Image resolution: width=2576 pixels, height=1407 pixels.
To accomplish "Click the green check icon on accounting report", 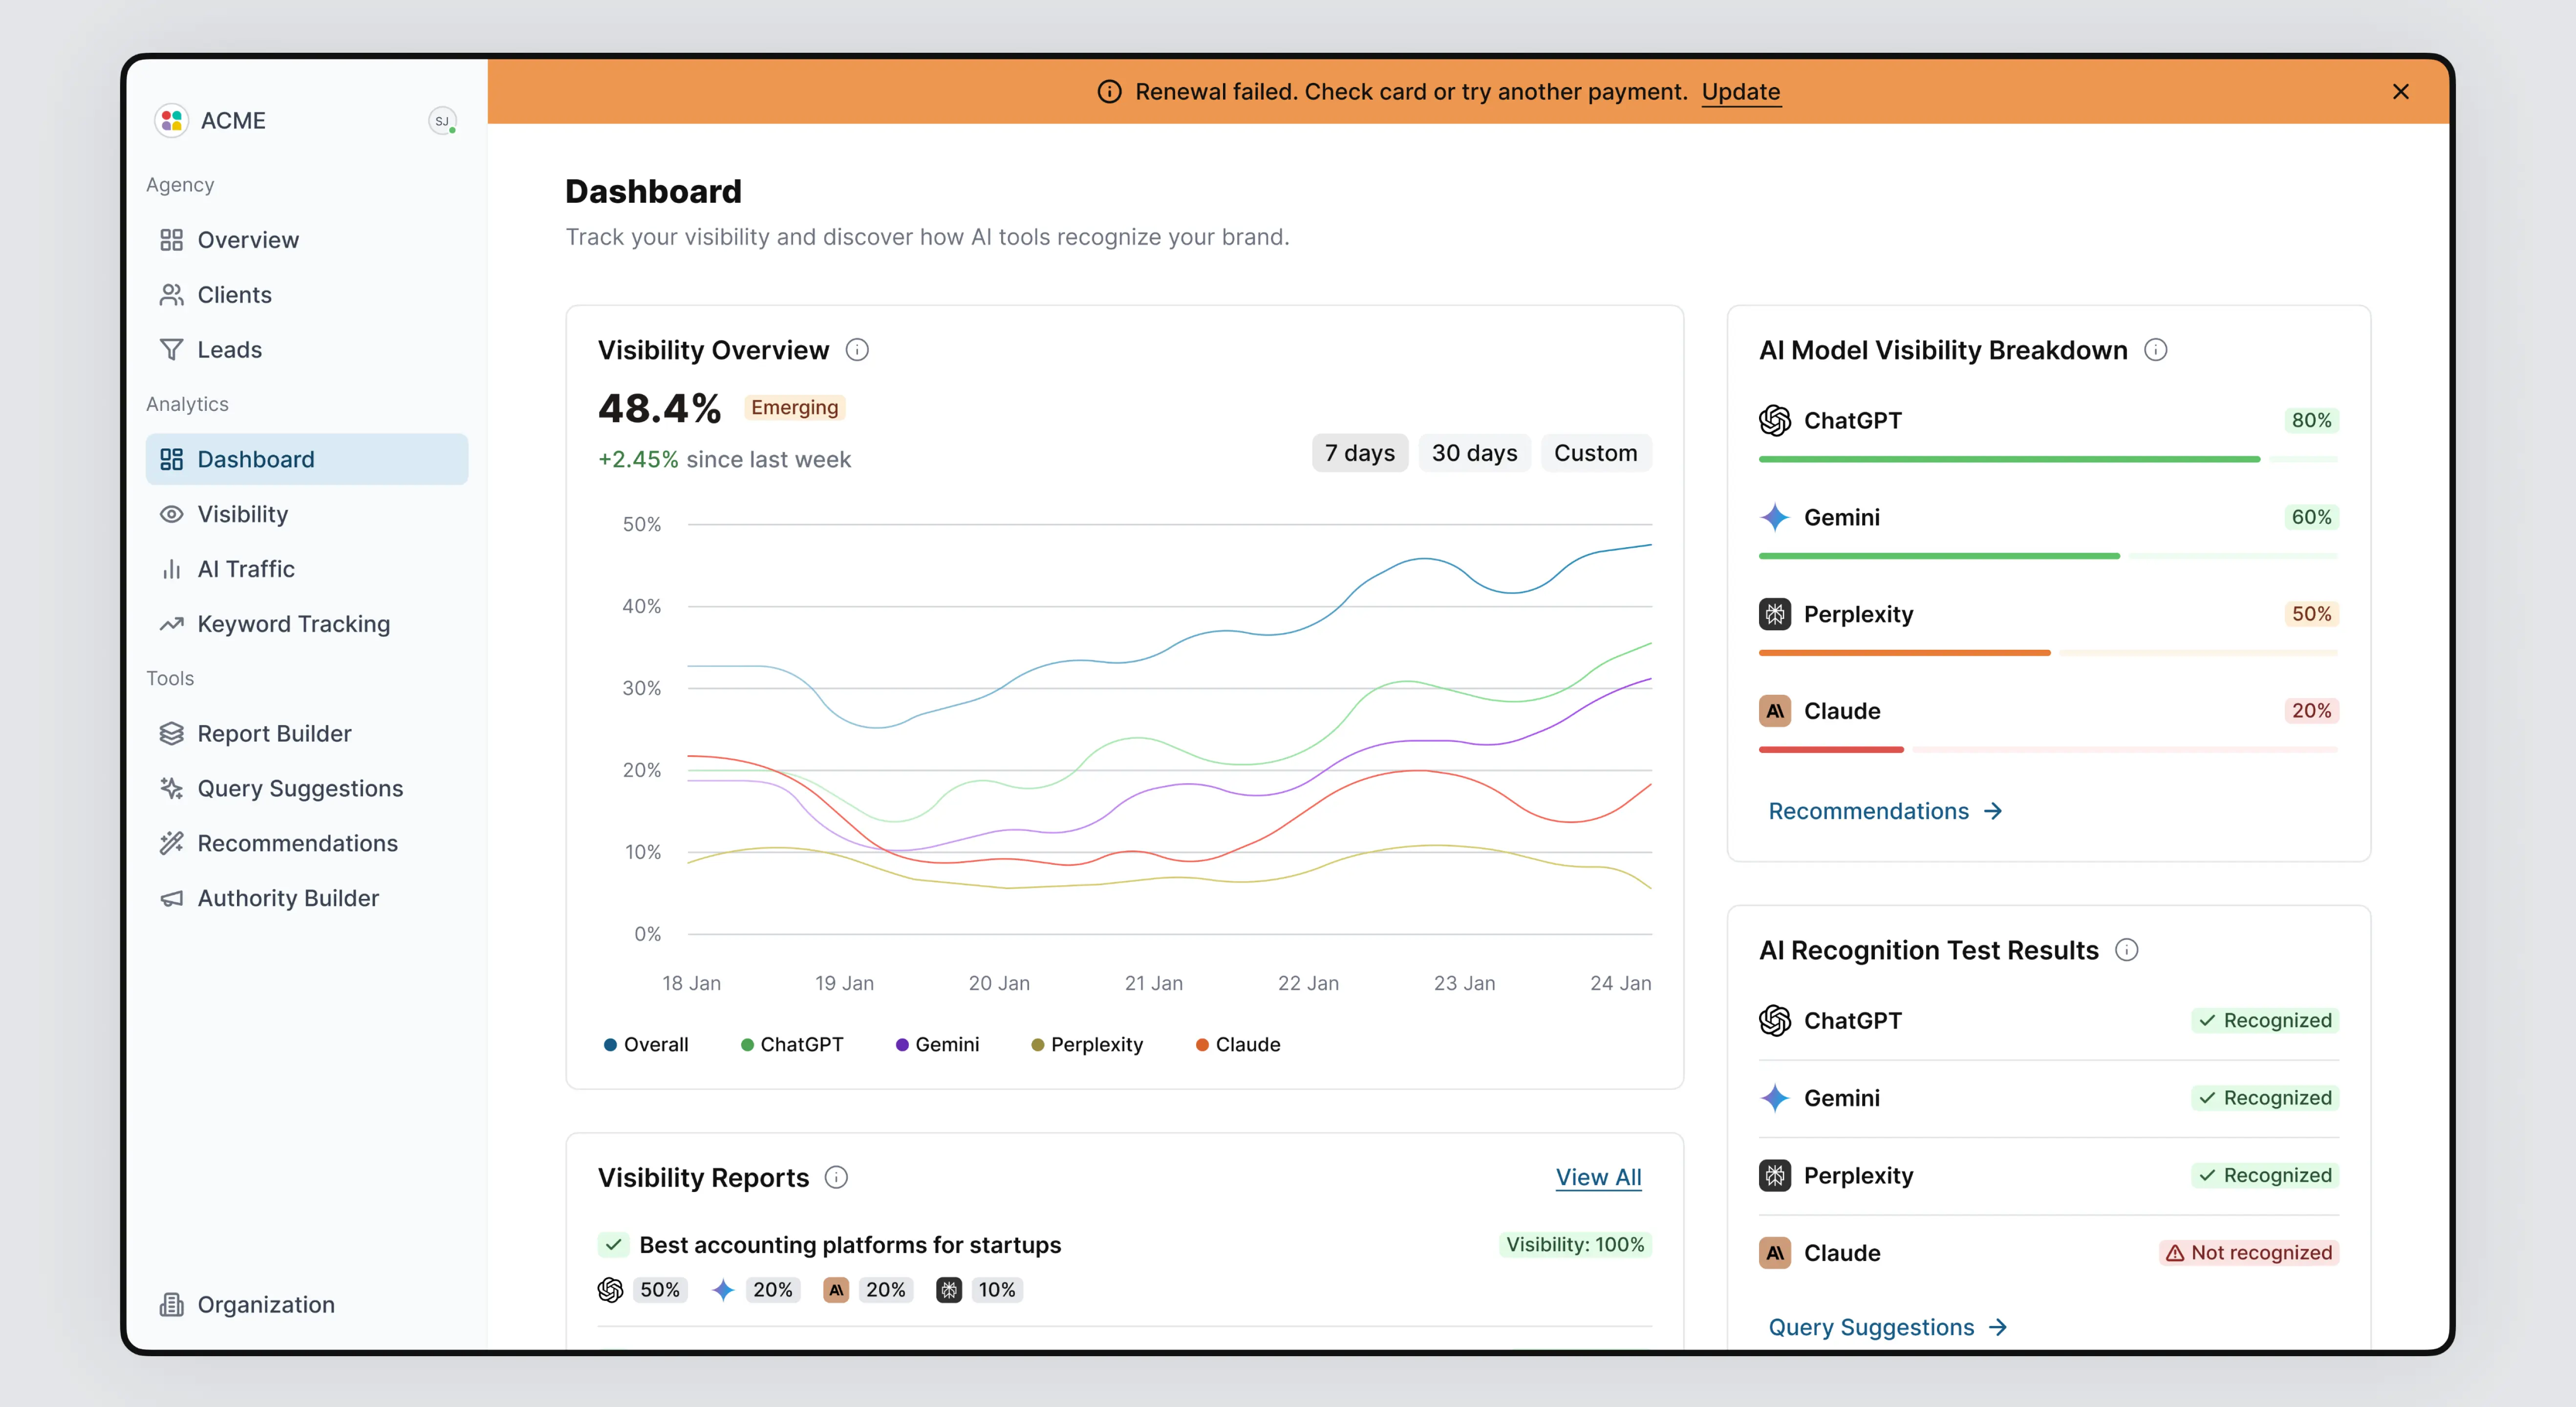I will [x=613, y=1245].
